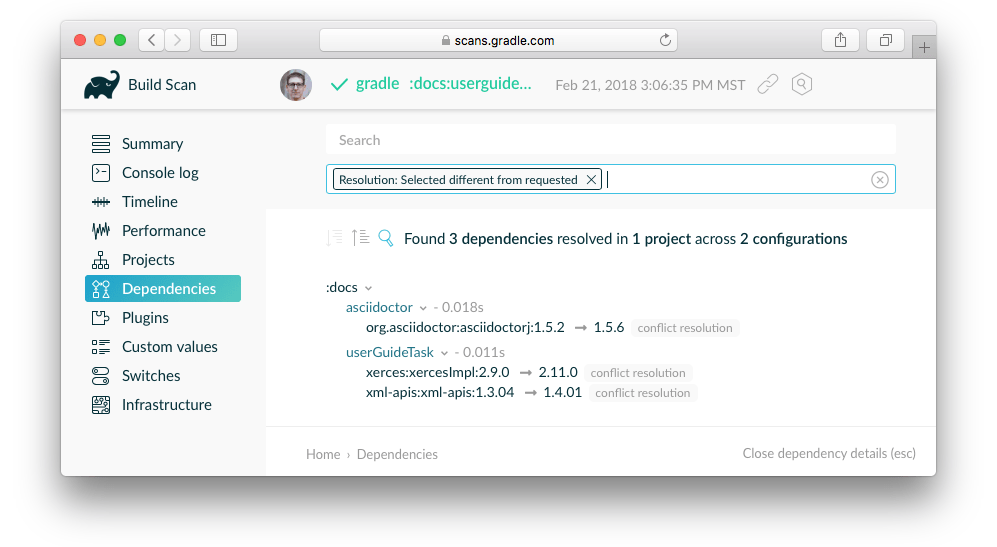
Task: Collapse the :docs project node
Action: (368, 288)
